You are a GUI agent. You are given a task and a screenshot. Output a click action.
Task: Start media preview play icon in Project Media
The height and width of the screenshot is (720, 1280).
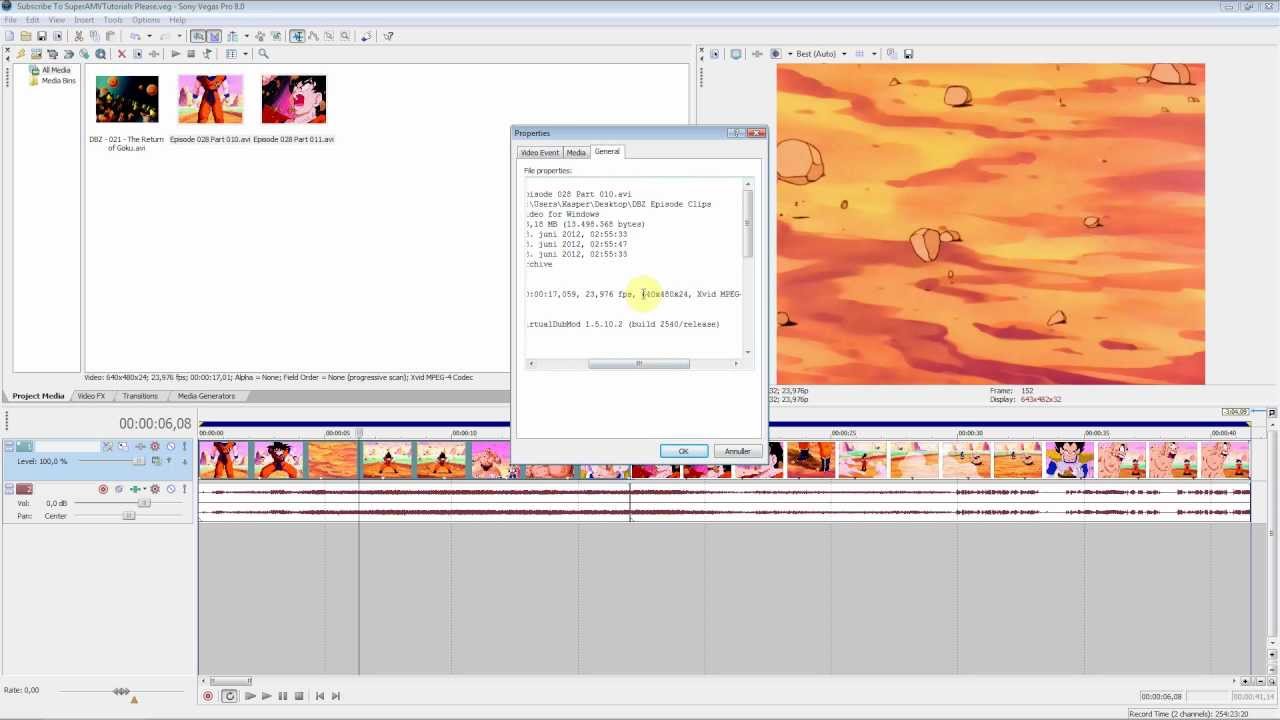176,54
